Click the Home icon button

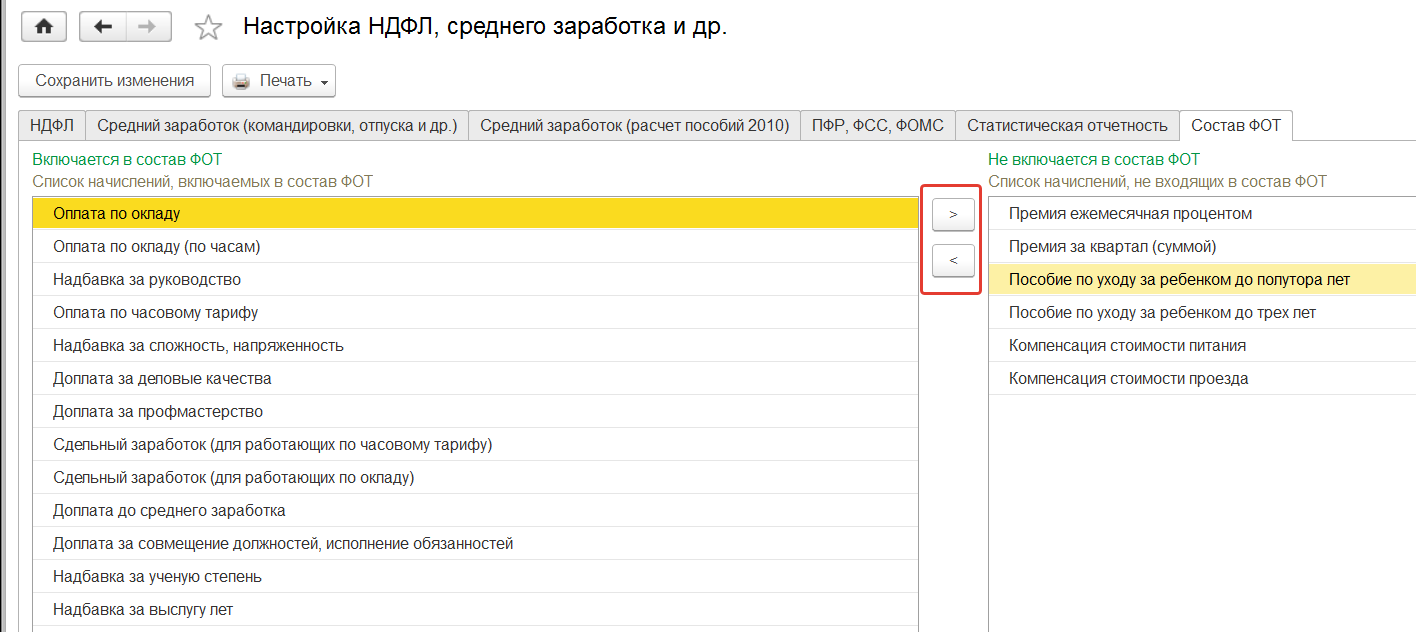pyautogui.click(x=43, y=27)
